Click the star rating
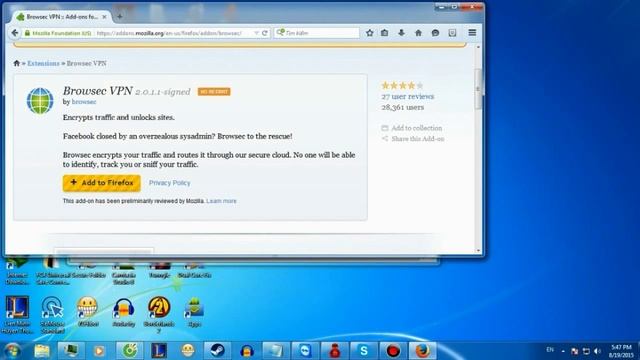Image resolution: width=640 pixels, height=360 pixels. click(x=402, y=85)
